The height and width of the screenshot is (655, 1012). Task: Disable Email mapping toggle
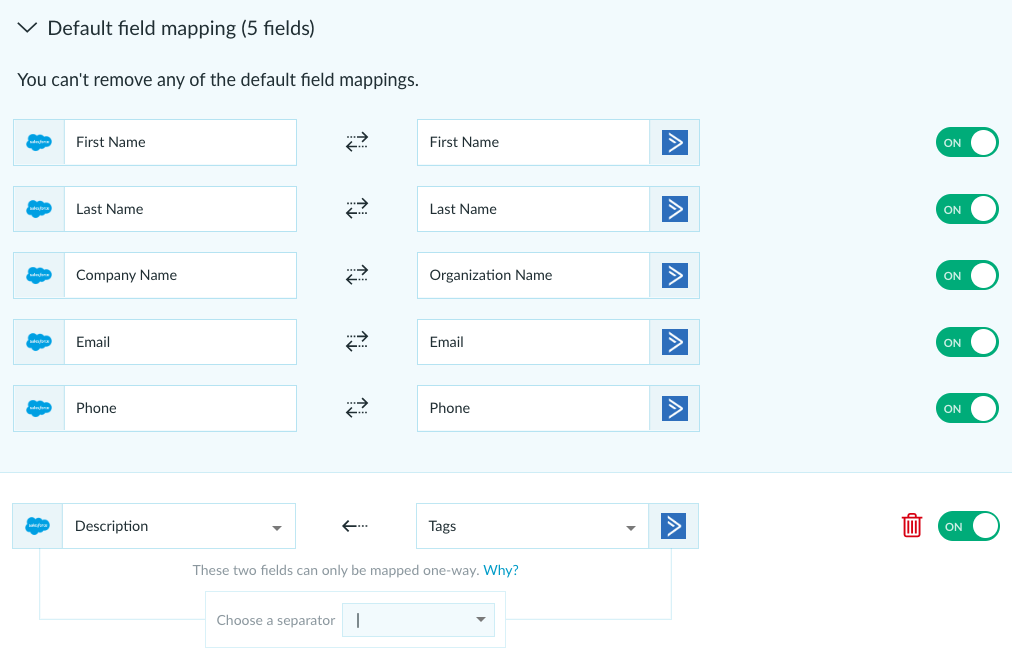click(967, 342)
